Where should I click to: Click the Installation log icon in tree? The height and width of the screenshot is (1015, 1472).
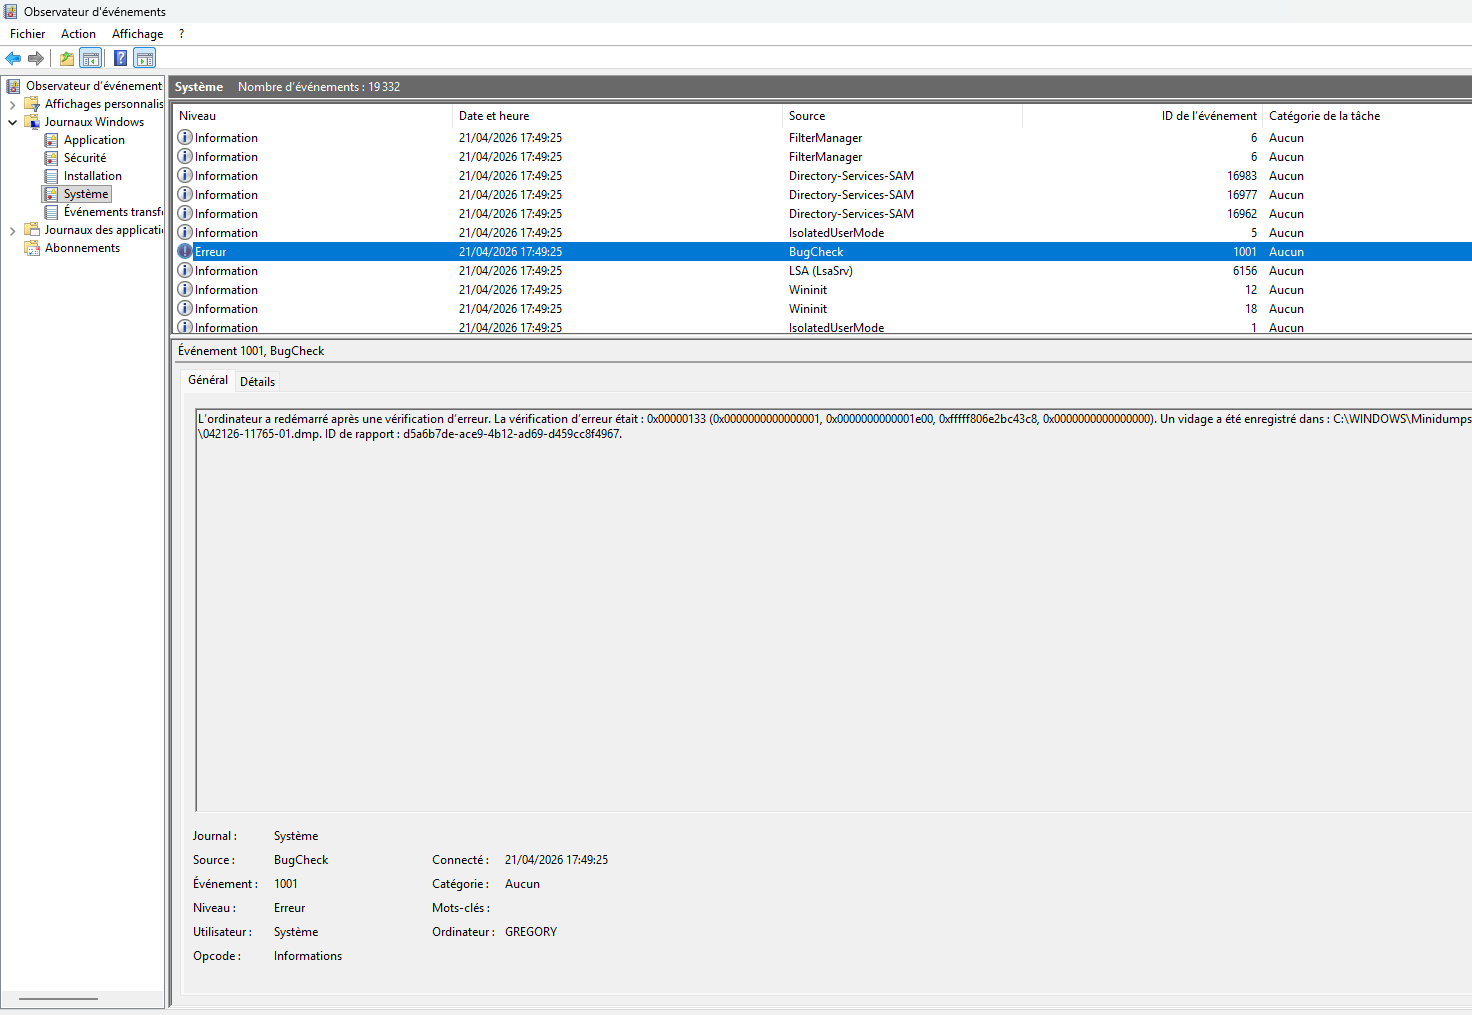[52, 176]
